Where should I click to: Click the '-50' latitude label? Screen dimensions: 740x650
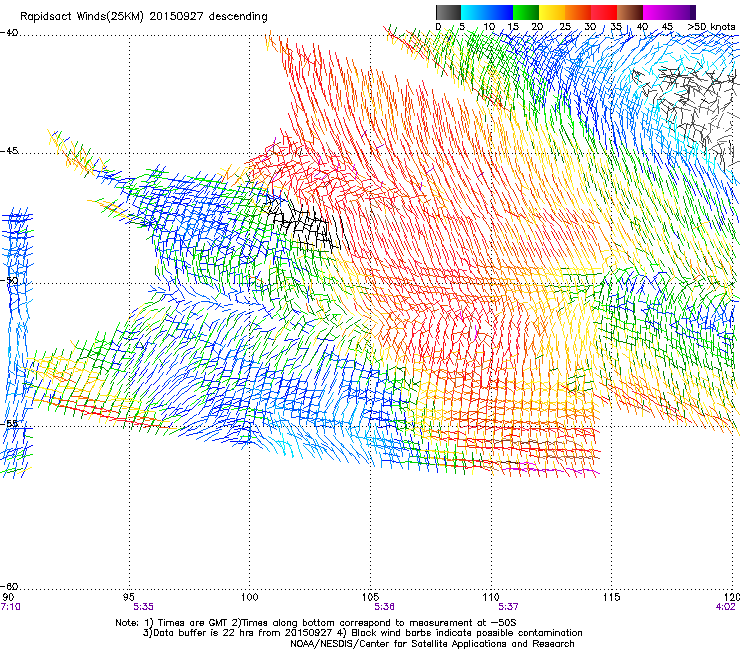click(9, 280)
